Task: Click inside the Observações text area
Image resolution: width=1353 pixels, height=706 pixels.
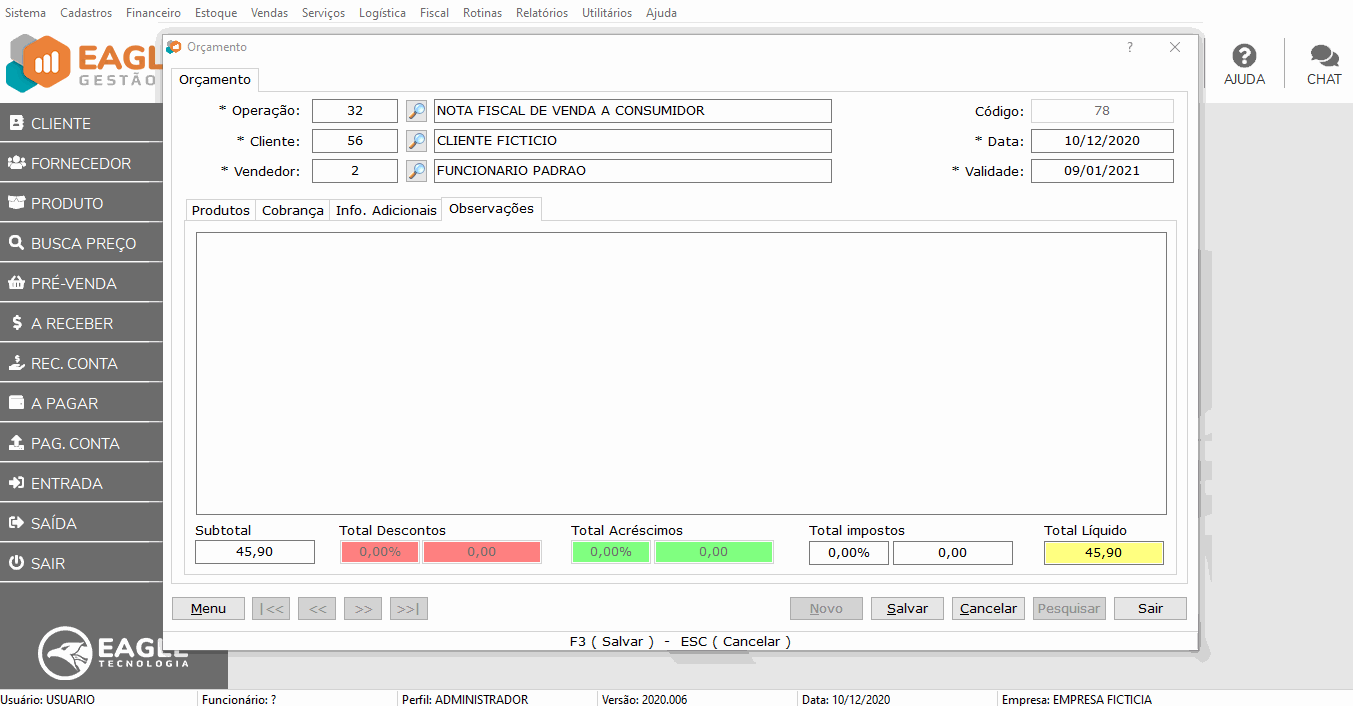Action: (680, 373)
